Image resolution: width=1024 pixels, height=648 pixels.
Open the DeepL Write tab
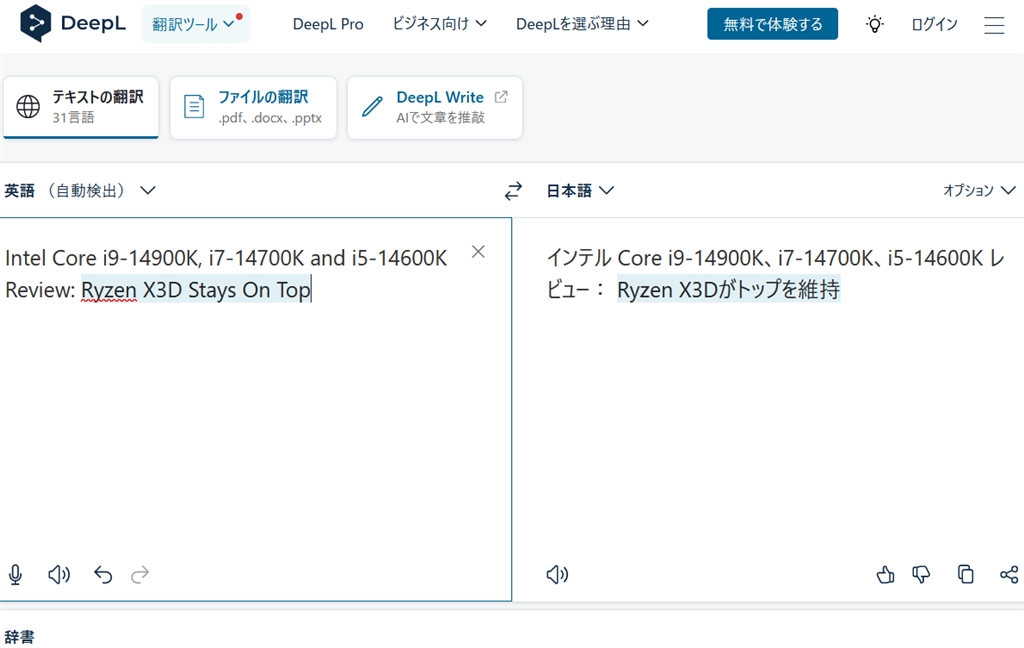point(435,108)
